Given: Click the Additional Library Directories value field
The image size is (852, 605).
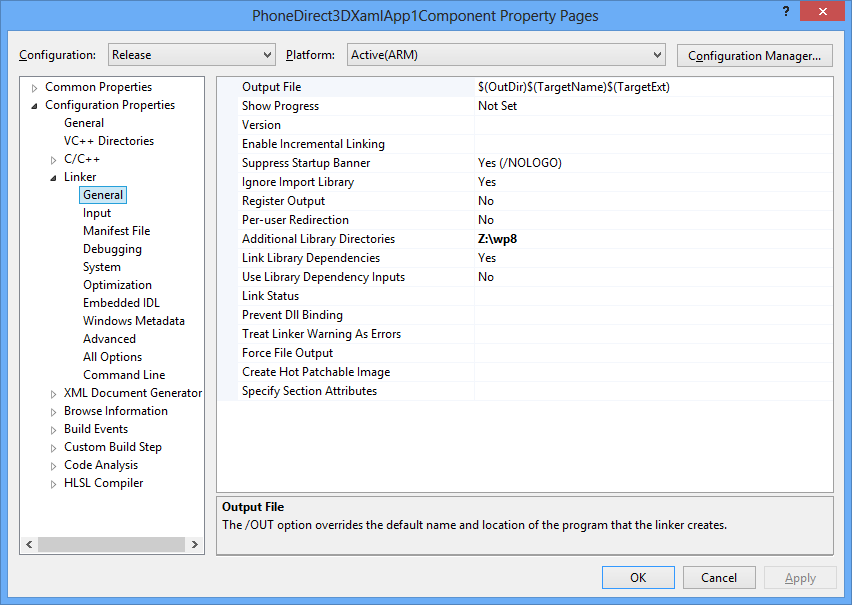Looking at the screenshot, I should coord(650,239).
